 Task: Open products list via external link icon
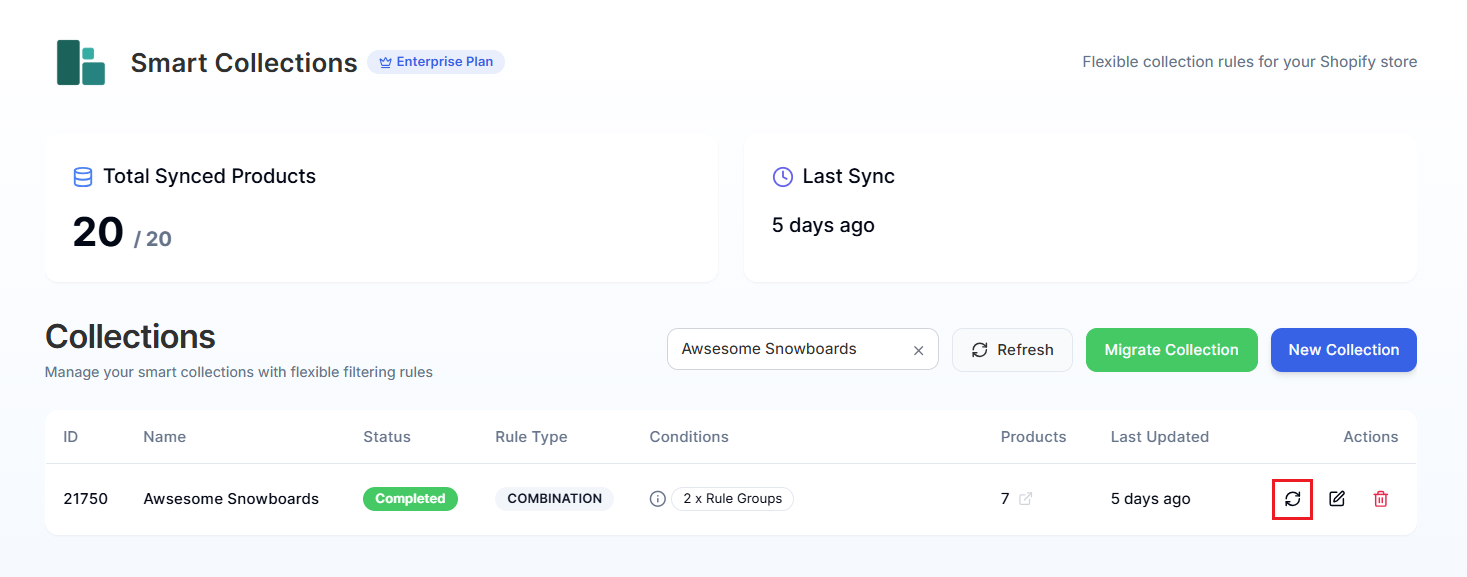point(1024,499)
